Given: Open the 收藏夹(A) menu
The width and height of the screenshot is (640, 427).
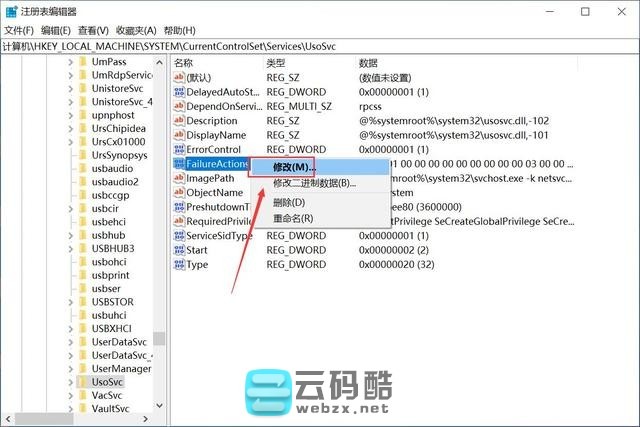Looking at the screenshot, I should coord(137,31).
